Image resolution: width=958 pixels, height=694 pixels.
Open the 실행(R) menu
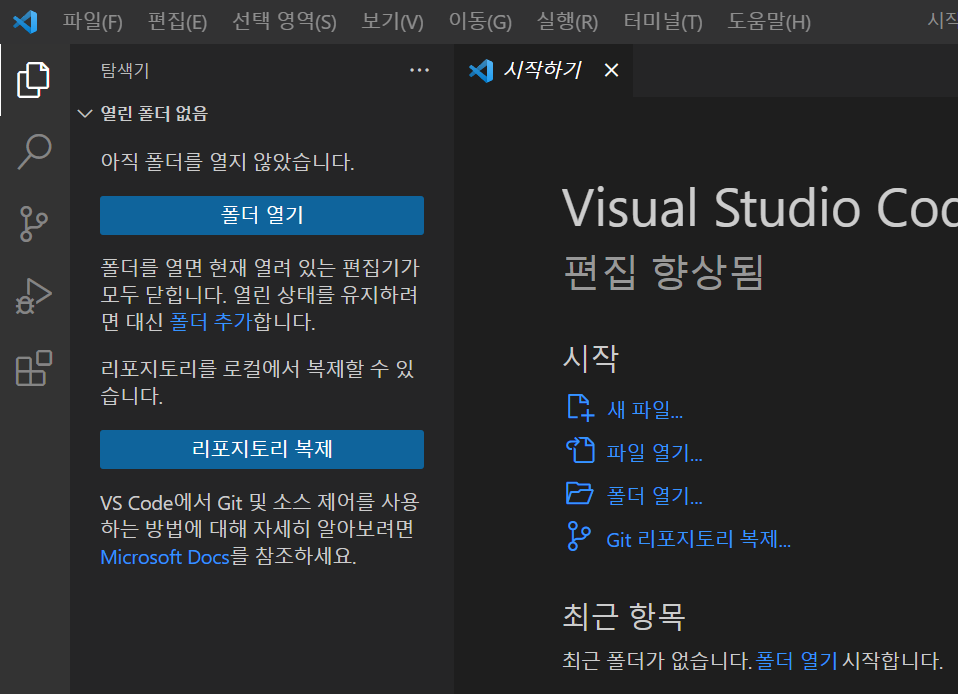(x=568, y=22)
